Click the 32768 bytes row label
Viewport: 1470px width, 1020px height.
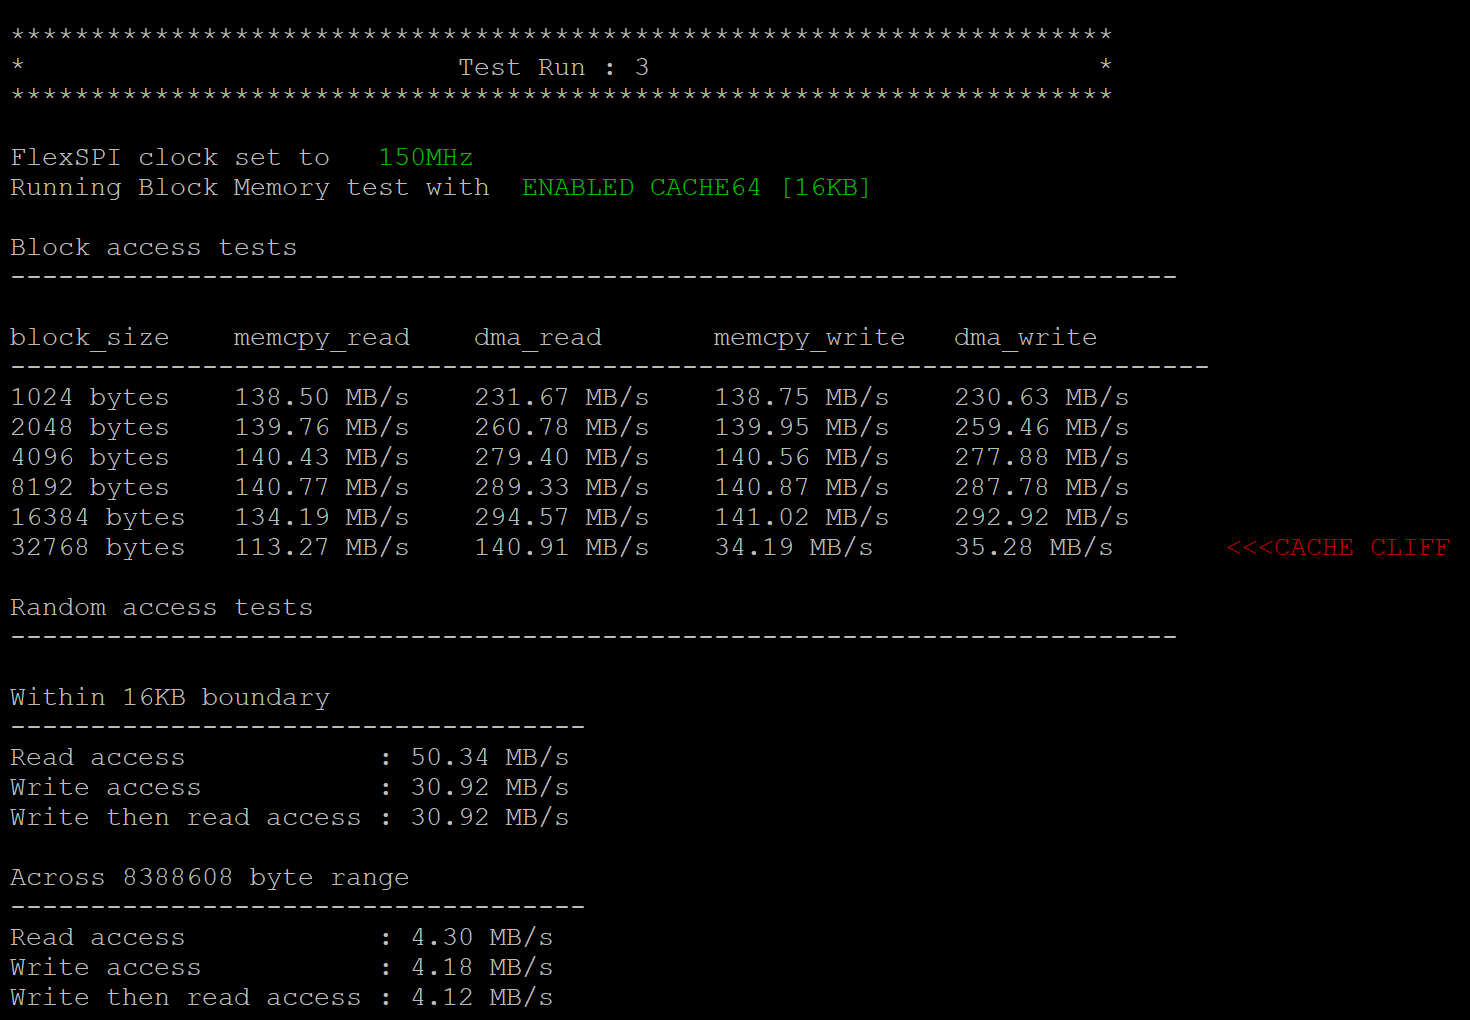pyautogui.click(x=97, y=547)
